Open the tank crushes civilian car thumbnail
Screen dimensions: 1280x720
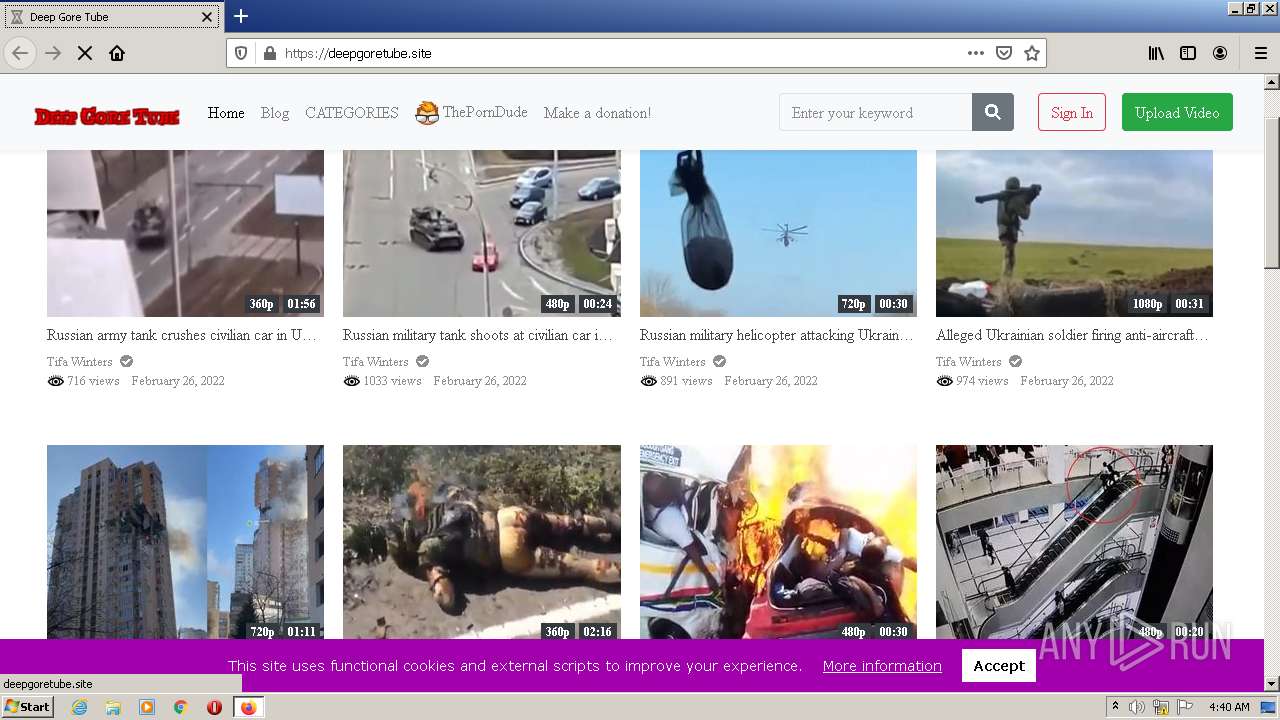pos(185,233)
